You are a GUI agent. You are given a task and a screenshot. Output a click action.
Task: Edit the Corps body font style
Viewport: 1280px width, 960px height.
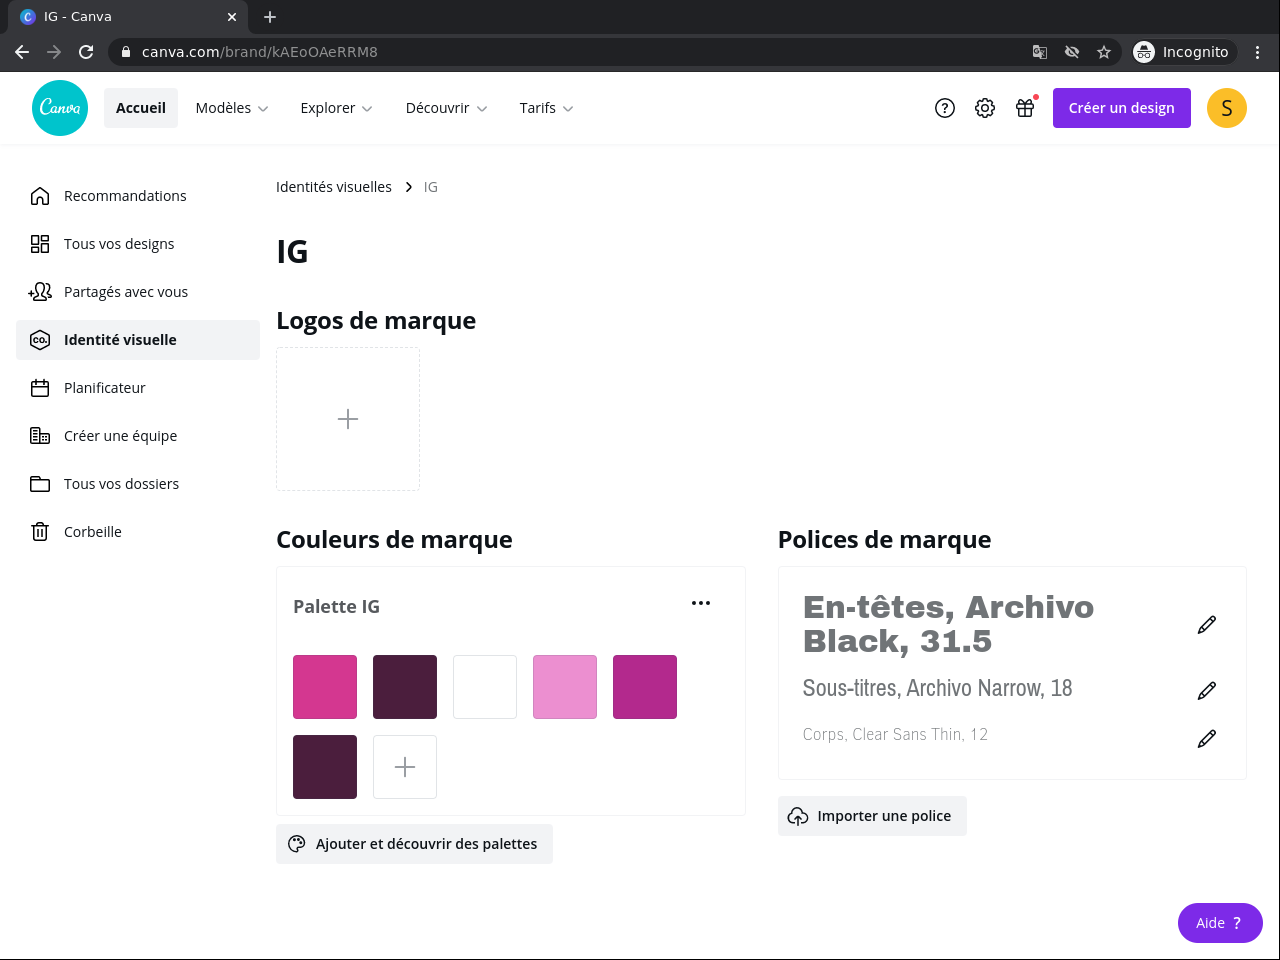[x=1207, y=739]
